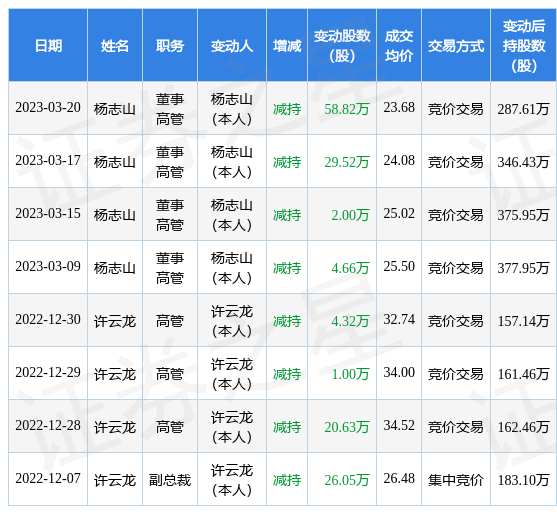
Task: Click the 日期 column header
Action: click(48, 46)
